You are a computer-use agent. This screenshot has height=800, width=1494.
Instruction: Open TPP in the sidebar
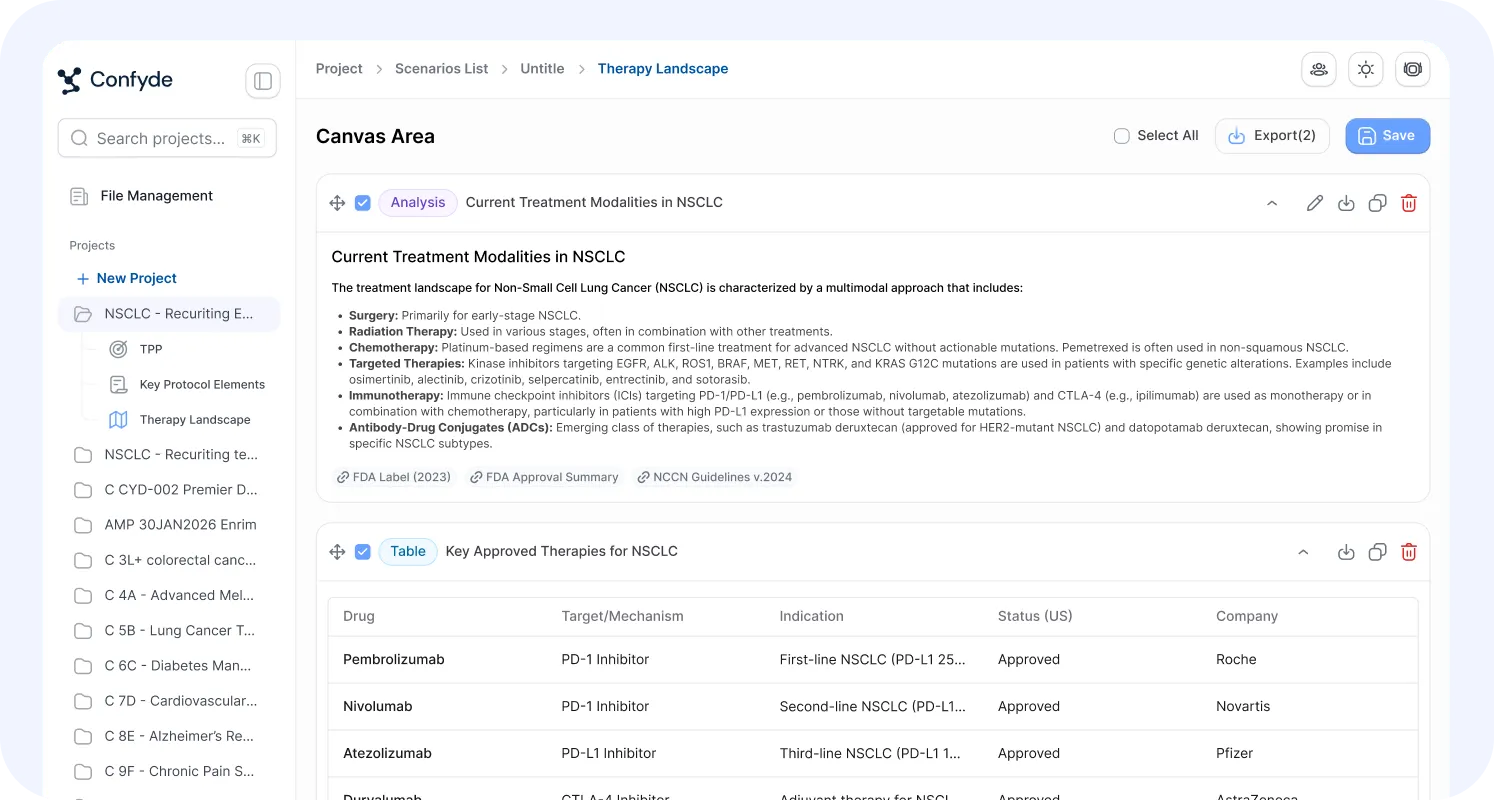tap(151, 349)
